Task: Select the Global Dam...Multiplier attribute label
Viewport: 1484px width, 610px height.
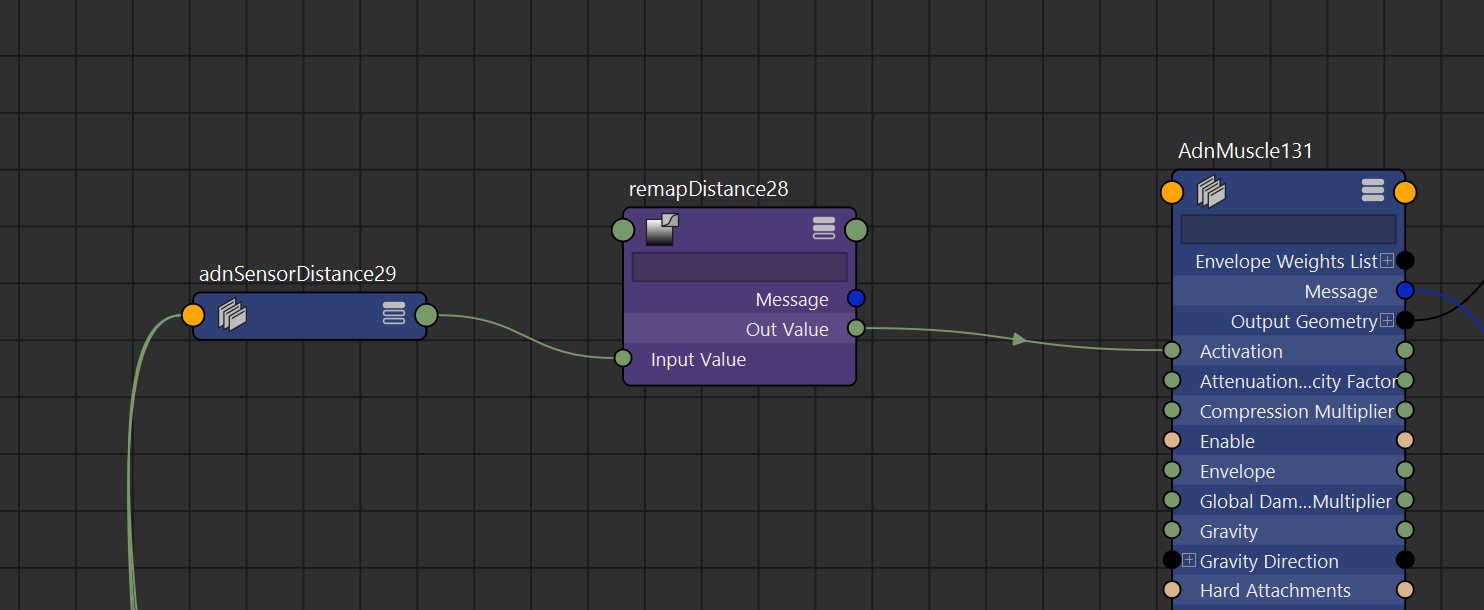Action: (1296, 501)
